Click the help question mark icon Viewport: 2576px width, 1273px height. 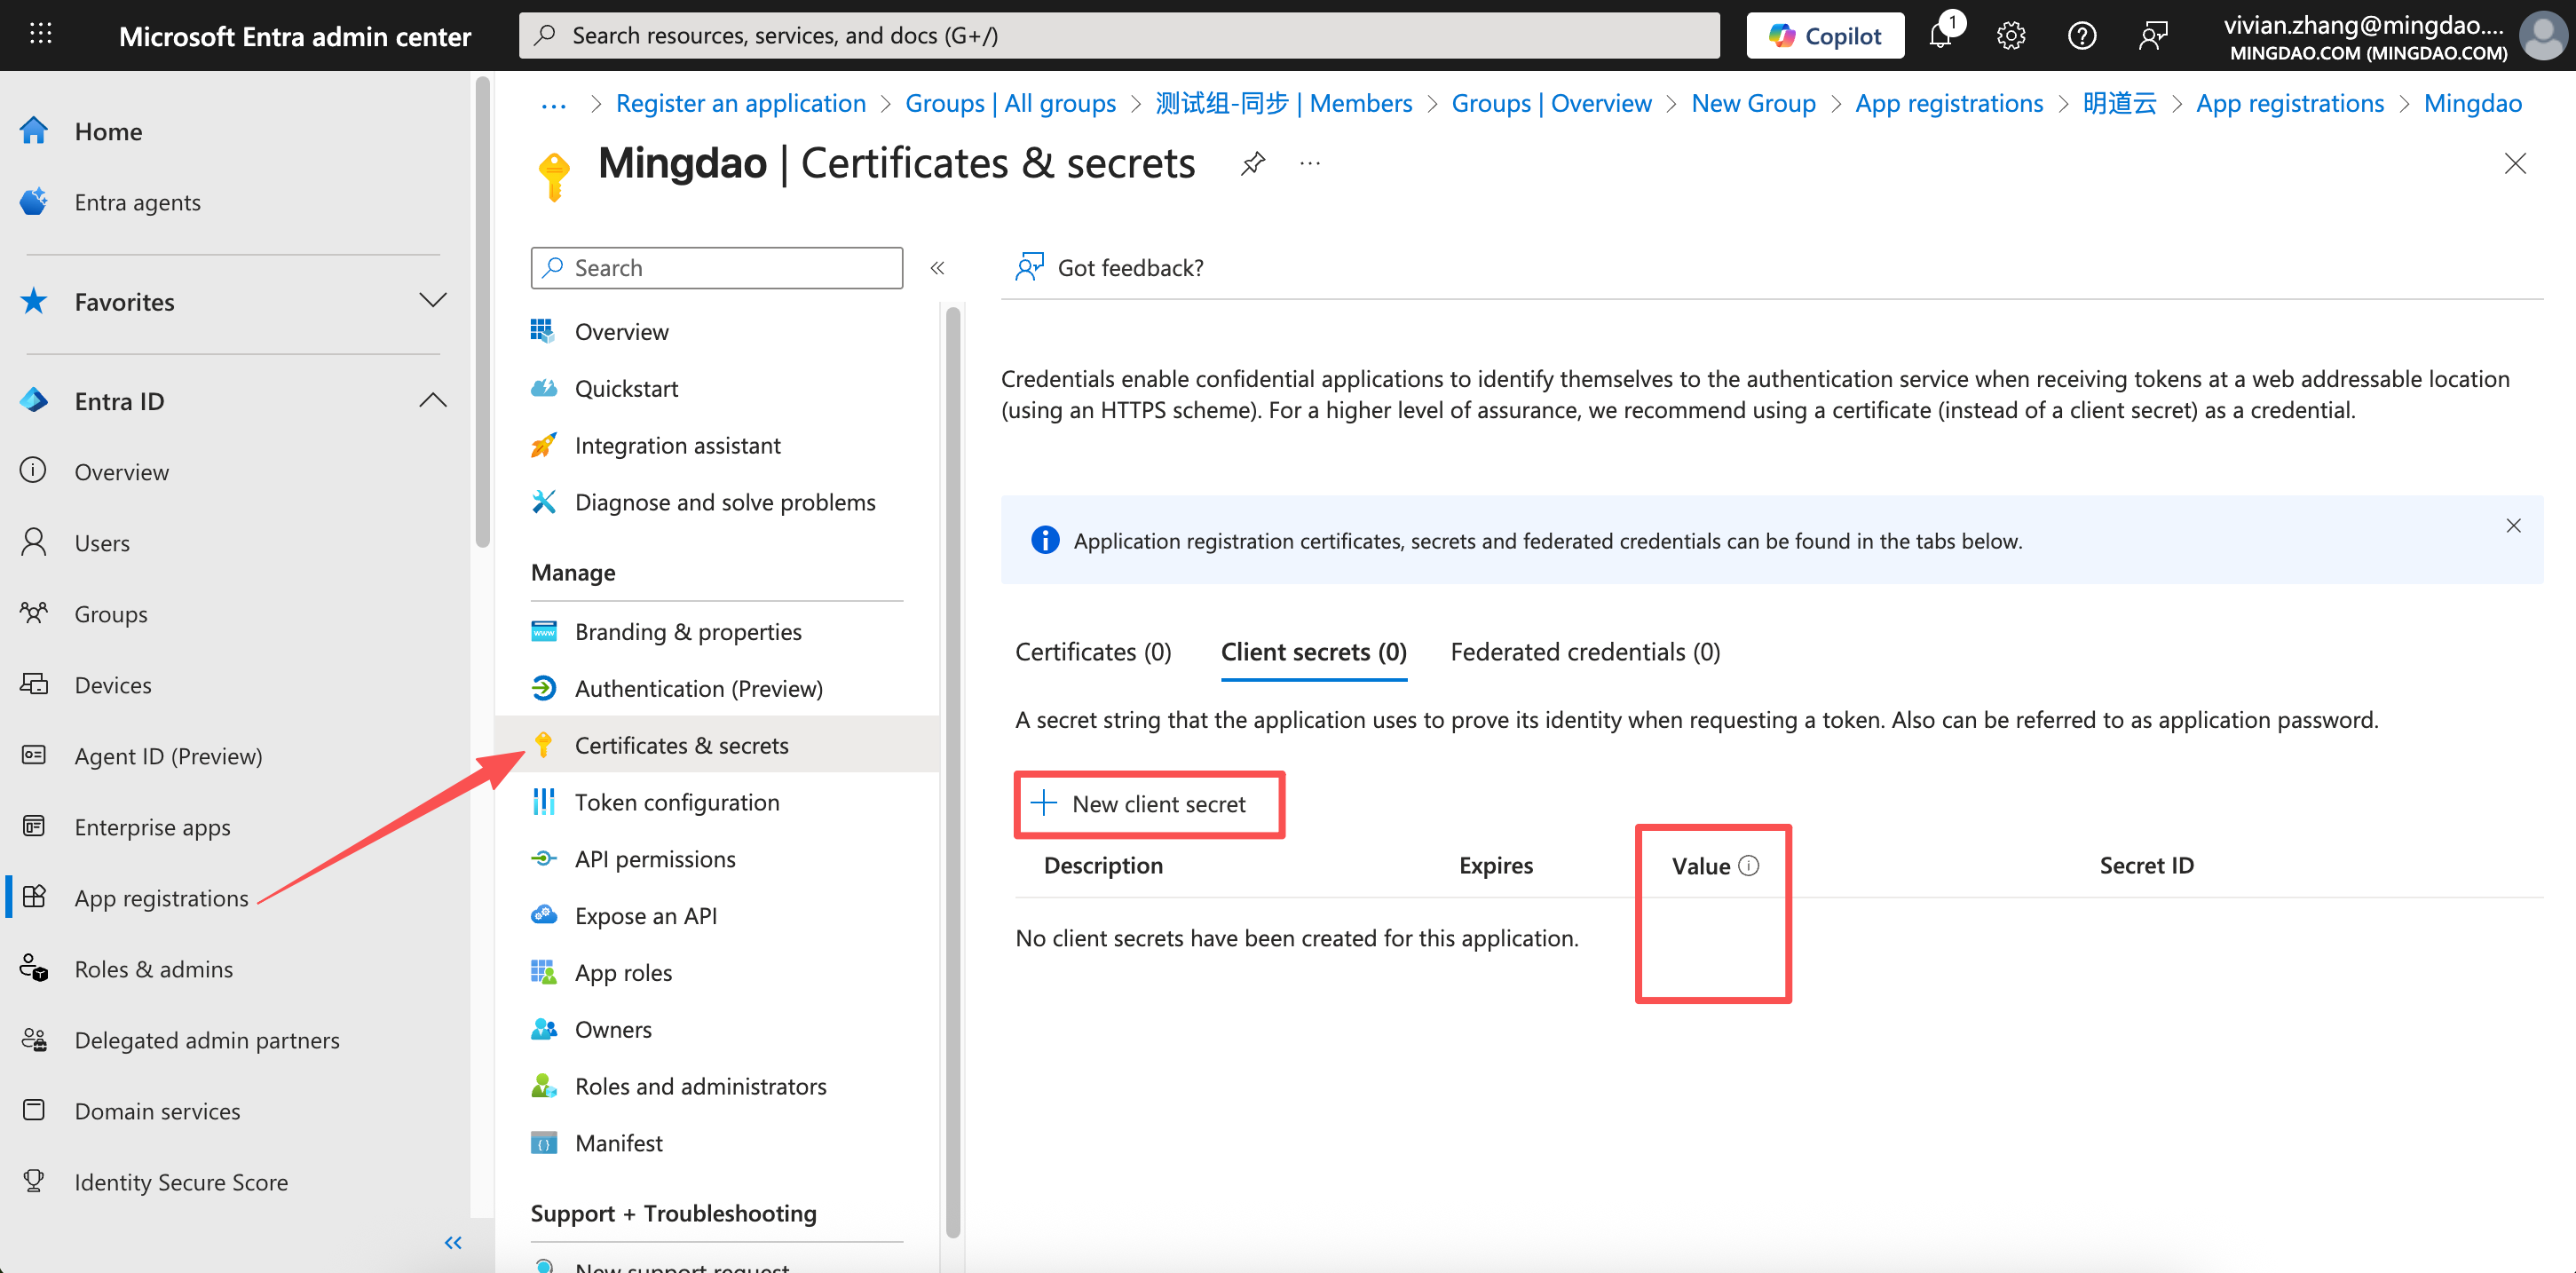2081,36
